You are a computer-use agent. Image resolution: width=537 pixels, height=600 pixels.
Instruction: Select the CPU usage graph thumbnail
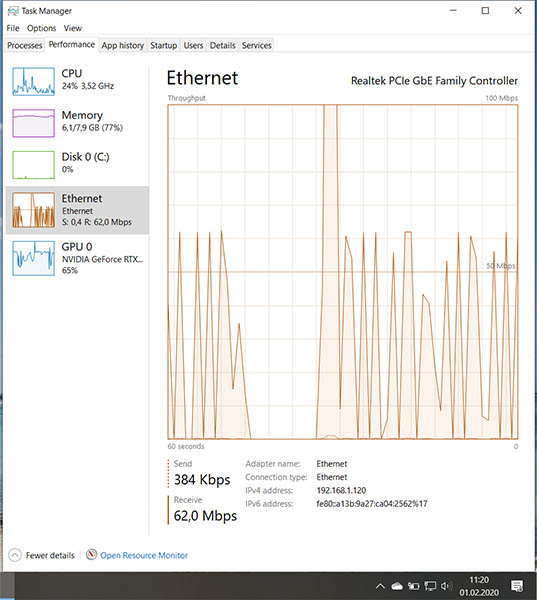coord(33,82)
